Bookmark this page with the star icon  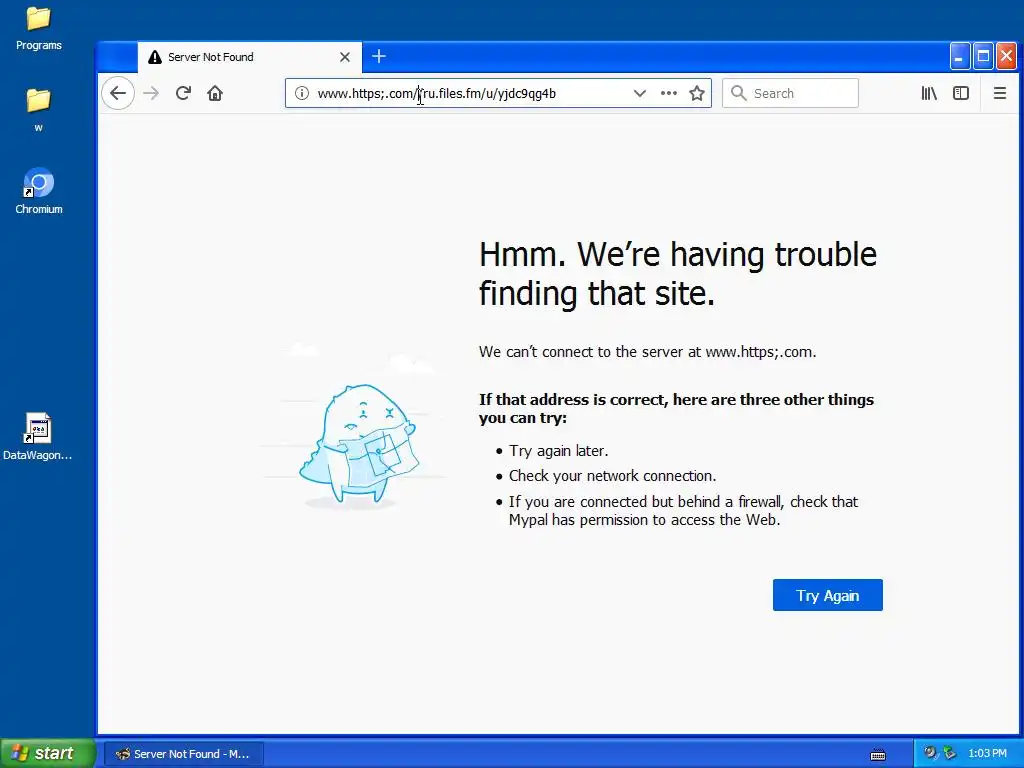(x=697, y=93)
